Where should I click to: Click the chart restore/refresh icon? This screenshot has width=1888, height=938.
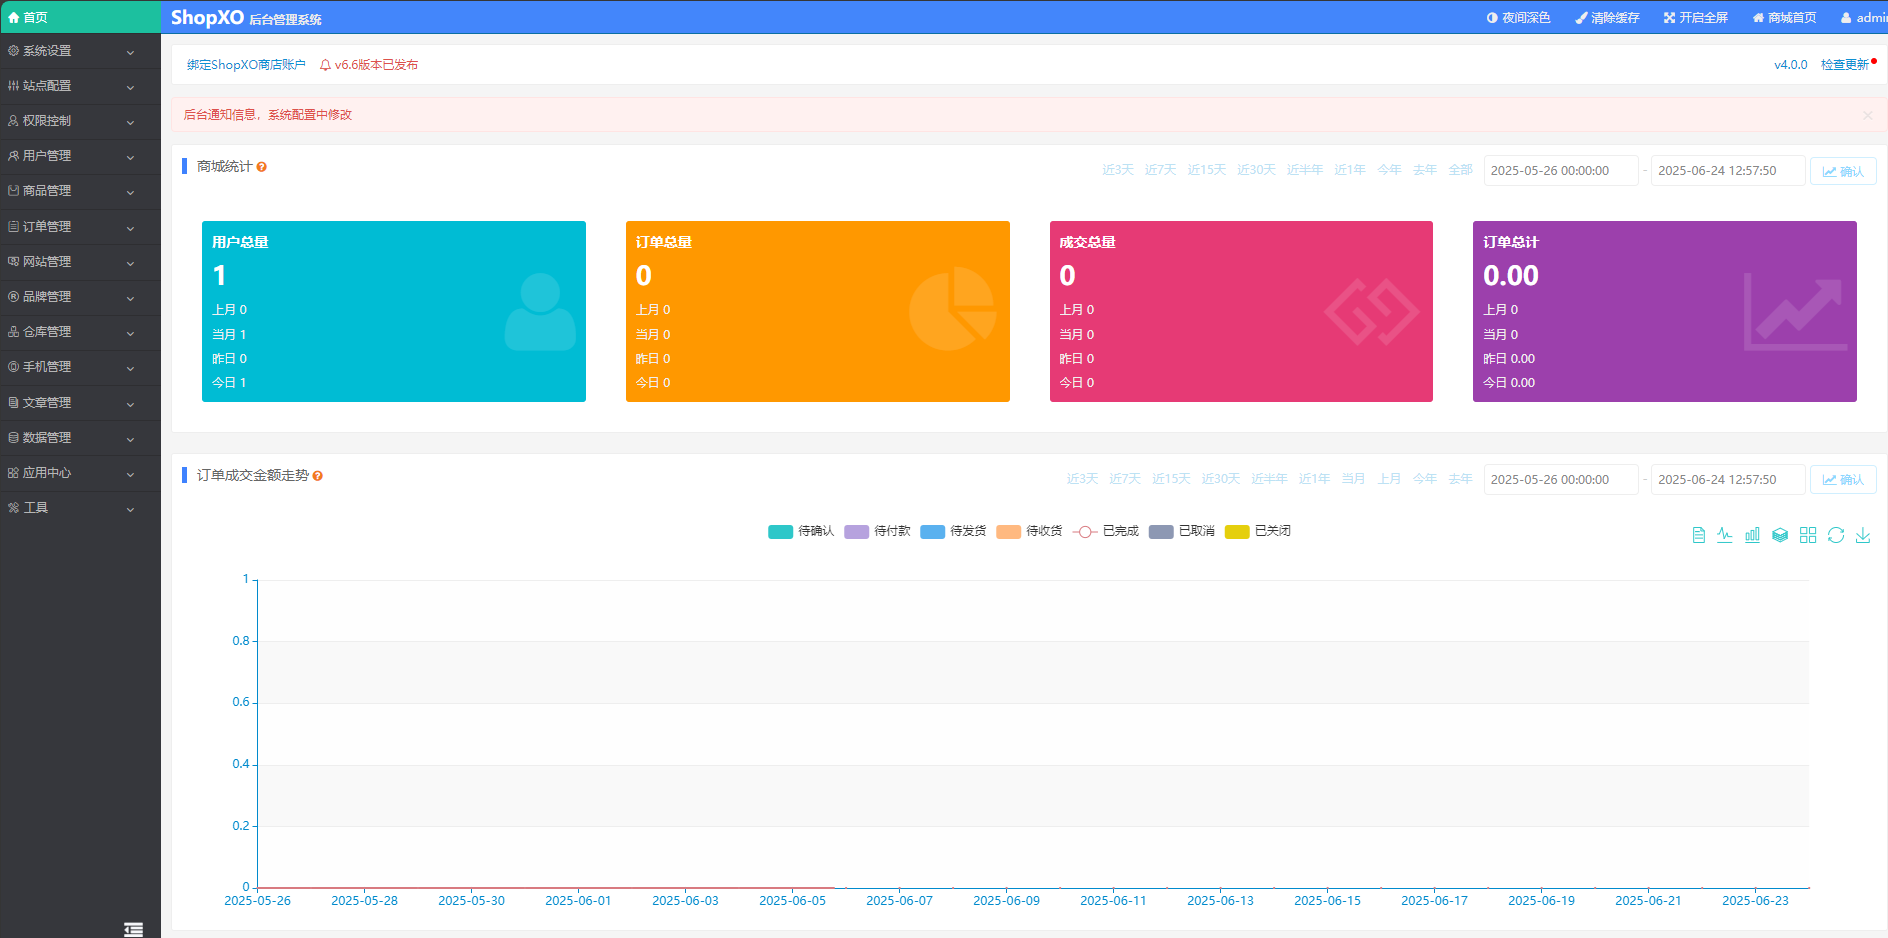[x=1836, y=535]
